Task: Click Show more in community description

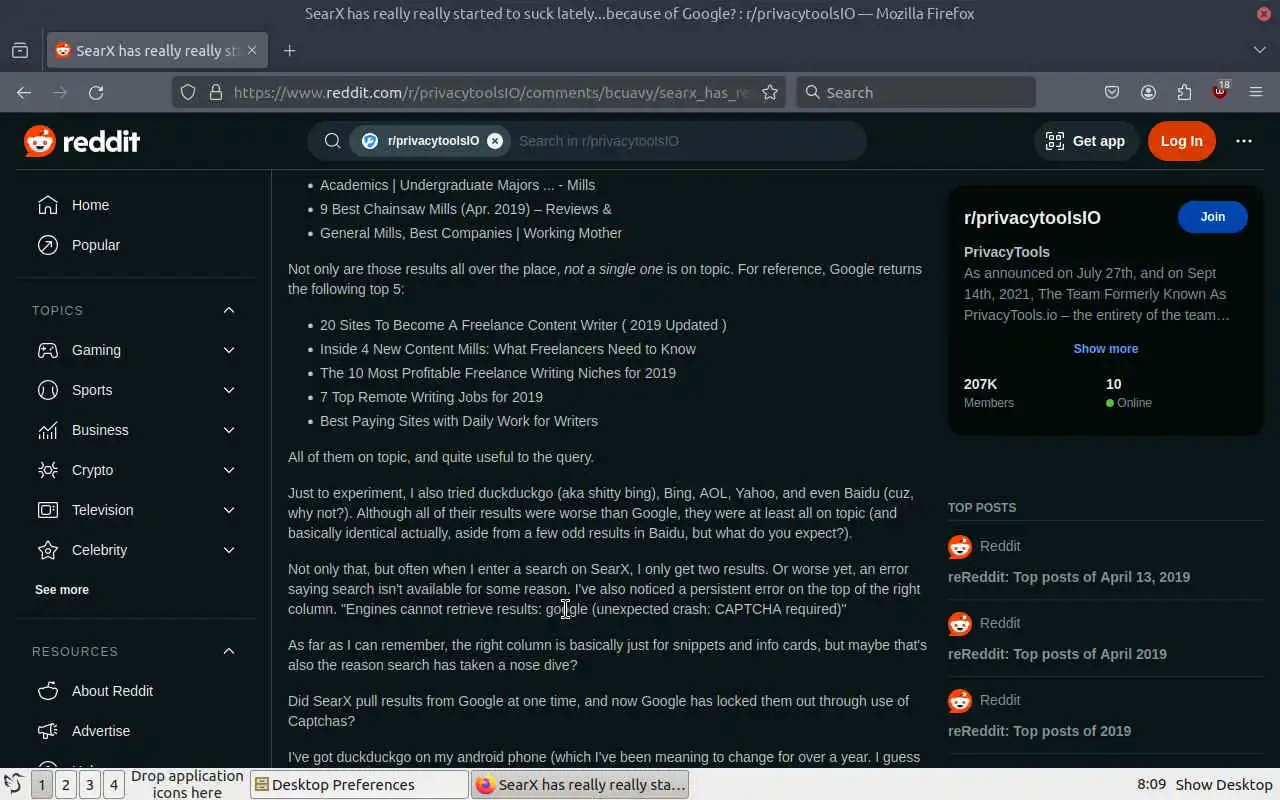Action: 1105,349
